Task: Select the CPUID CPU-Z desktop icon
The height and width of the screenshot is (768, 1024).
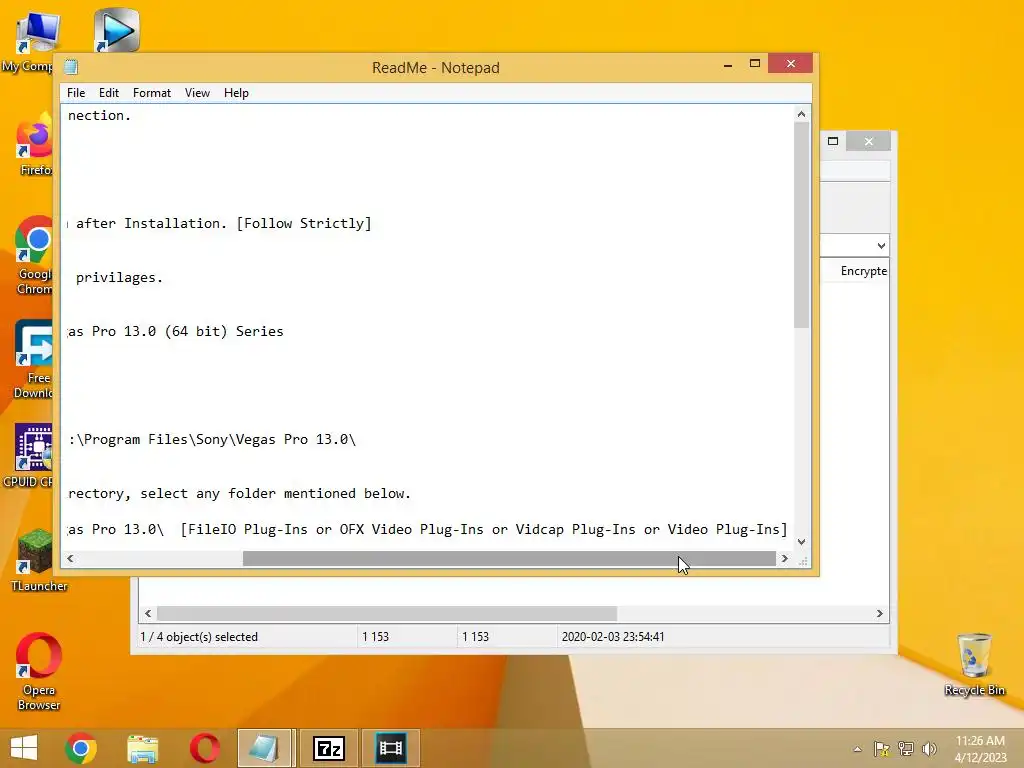Action: (29, 455)
